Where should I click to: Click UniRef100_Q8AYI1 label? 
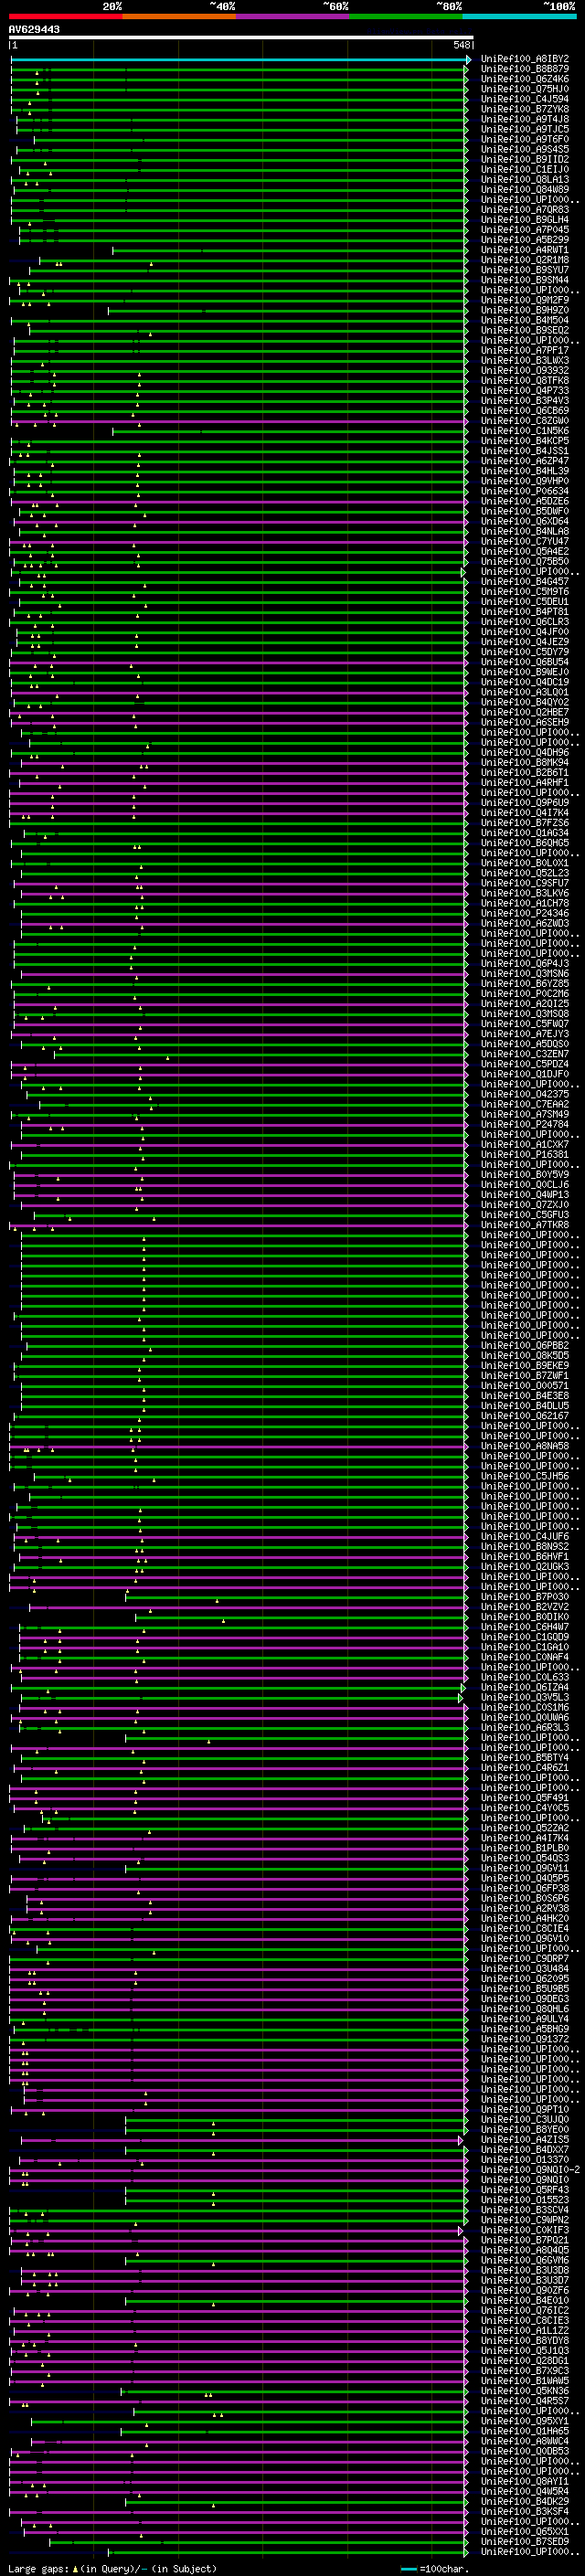(x=525, y=2482)
